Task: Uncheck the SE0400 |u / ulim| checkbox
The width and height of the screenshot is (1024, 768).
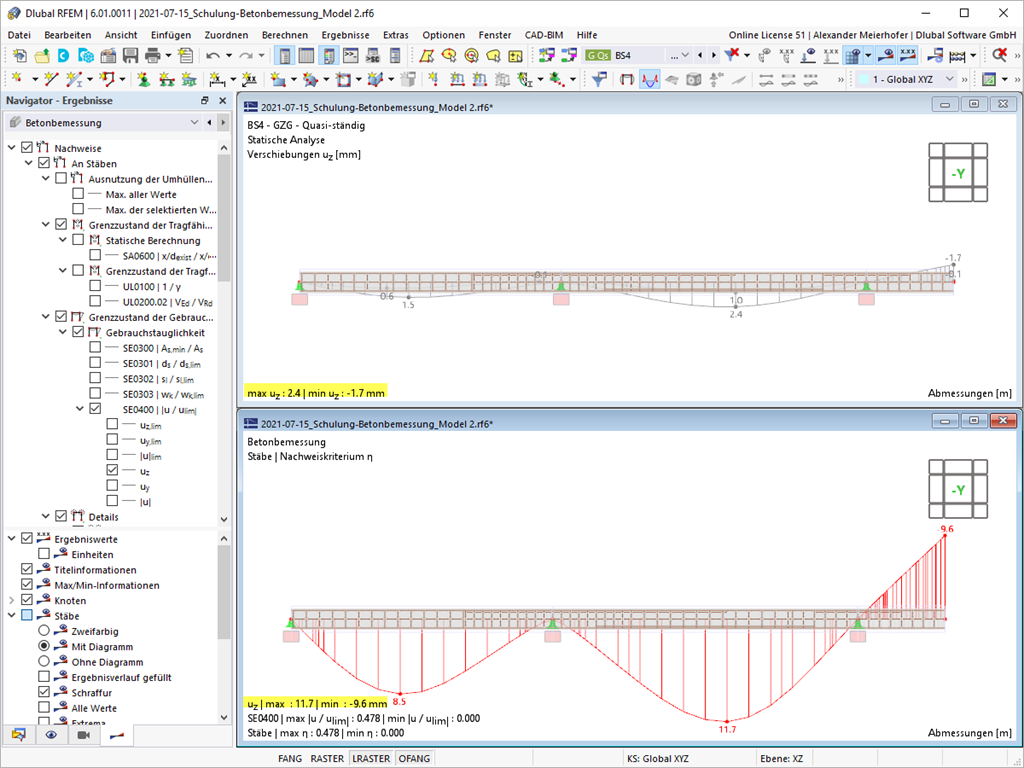Action: (x=95, y=409)
